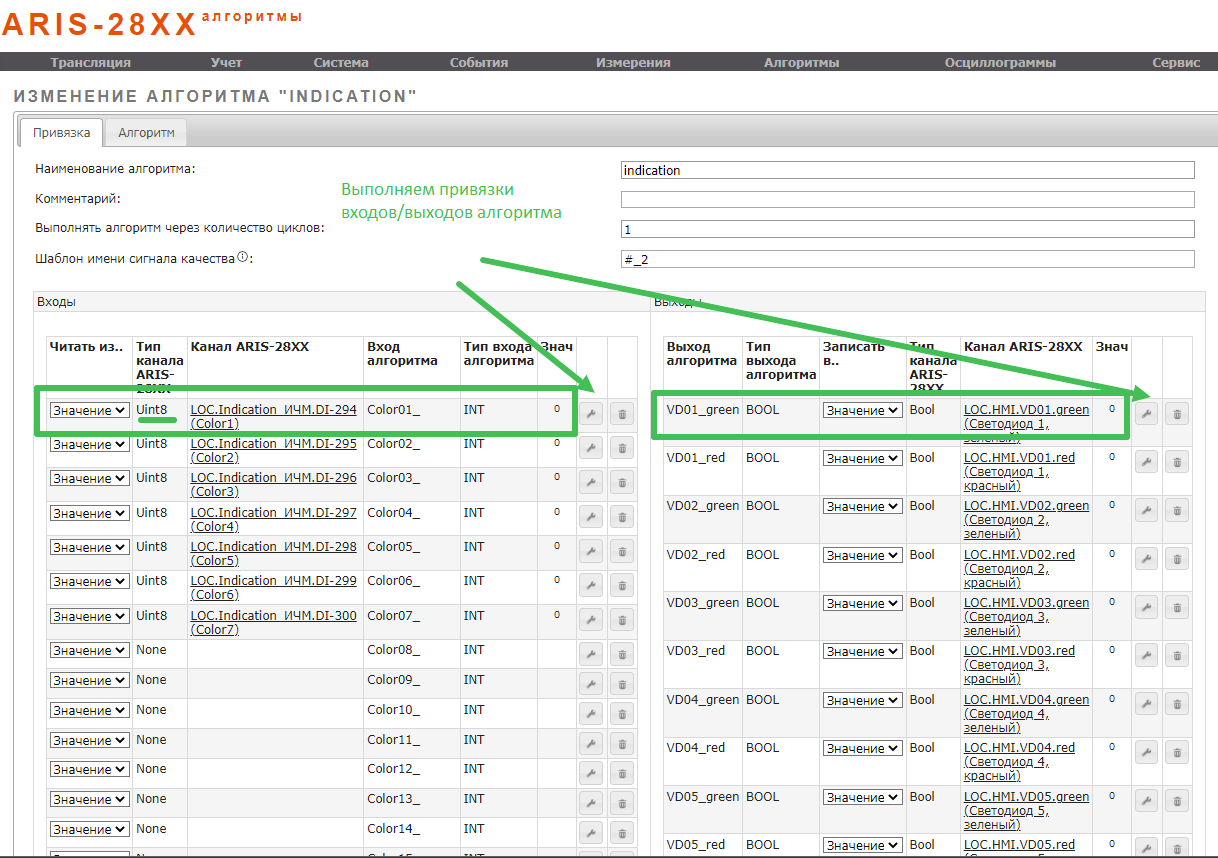Click the algorithm name field 'indication'
The width and height of the screenshot is (1218, 858).
(908, 170)
